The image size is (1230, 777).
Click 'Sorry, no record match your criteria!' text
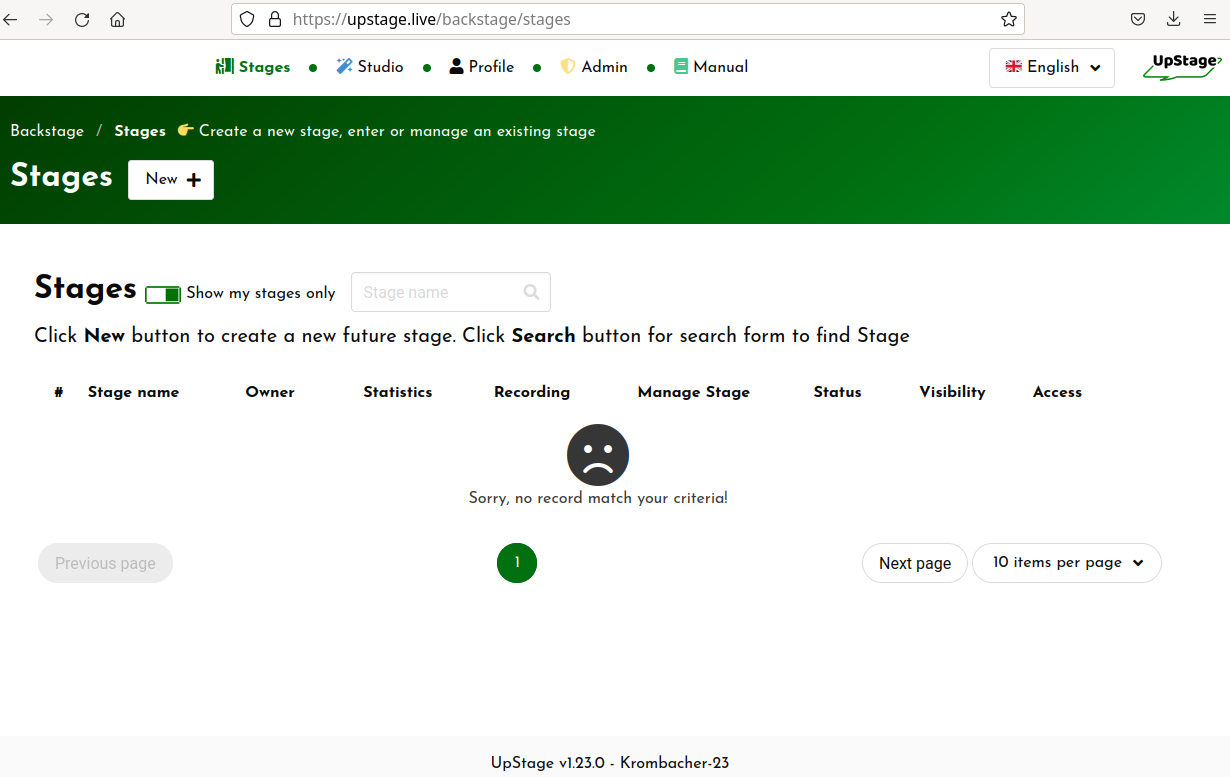(598, 498)
